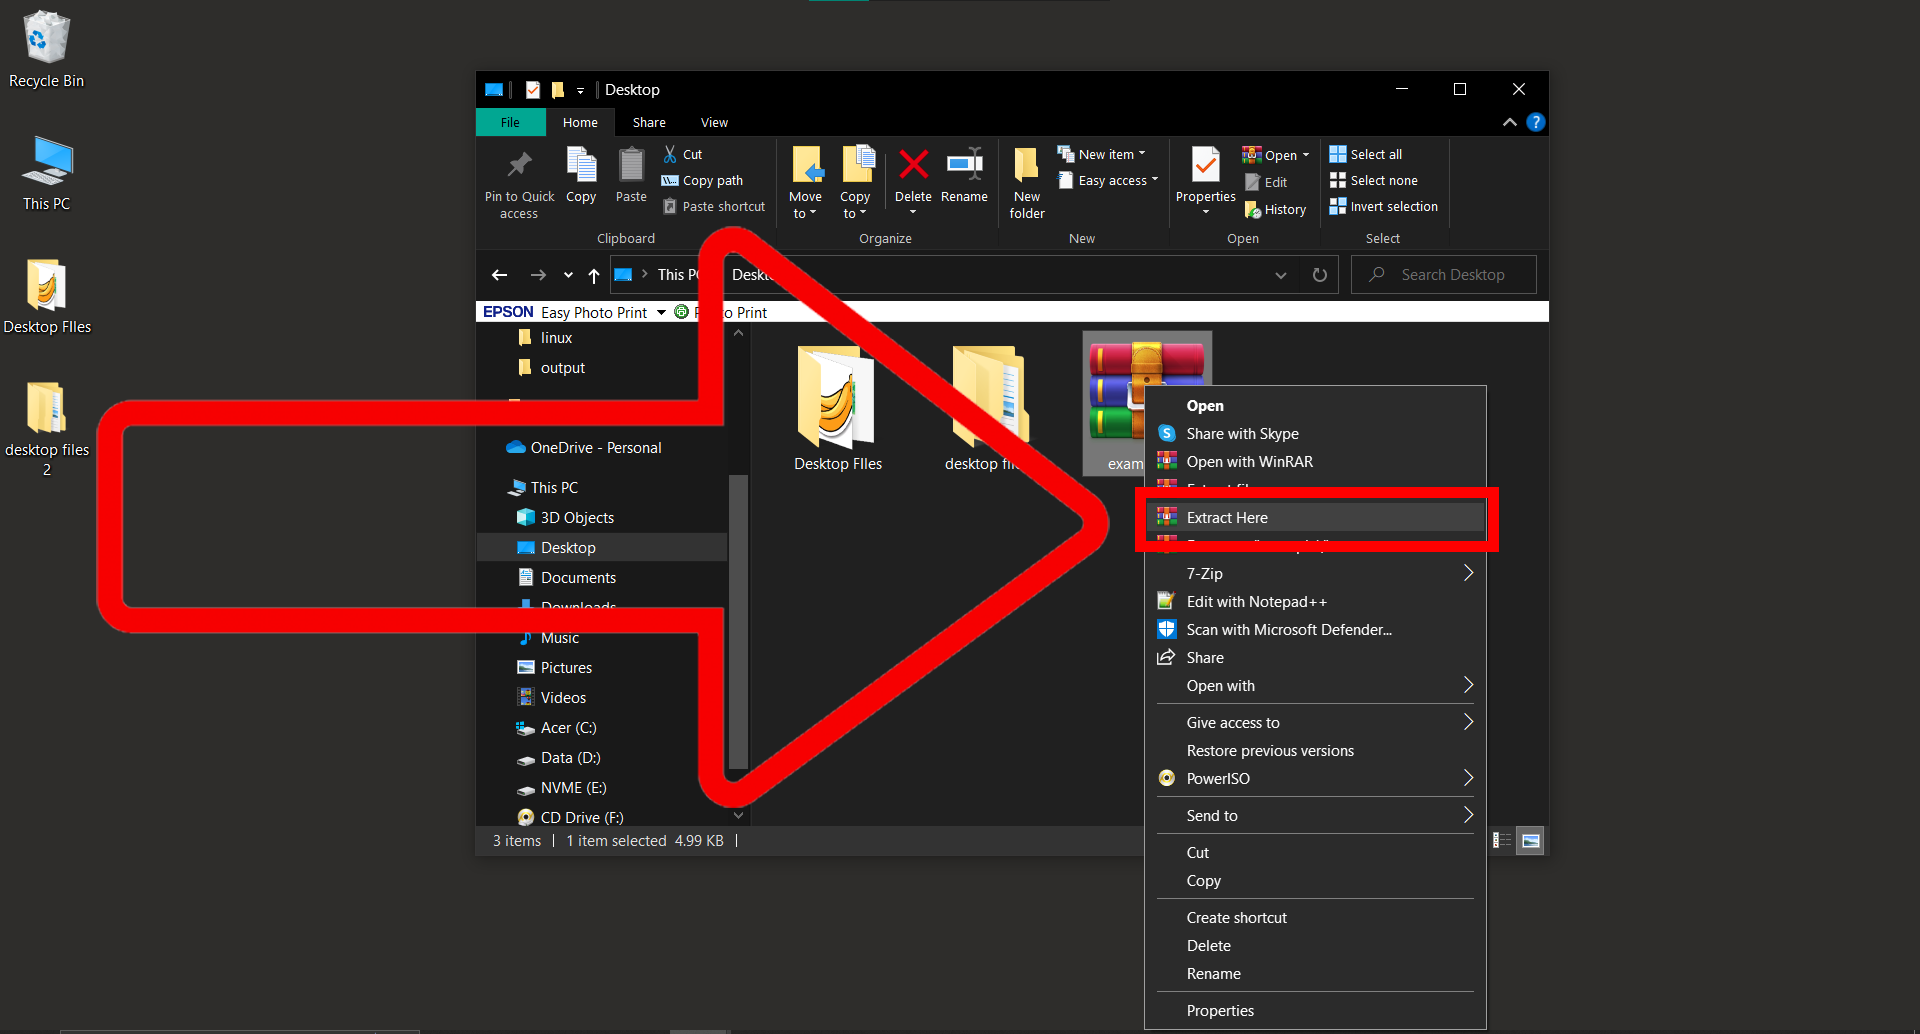The image size is (1920, 1034).
Task: Click the refresh icon in the address bar
Action: tap(1319, 274)
